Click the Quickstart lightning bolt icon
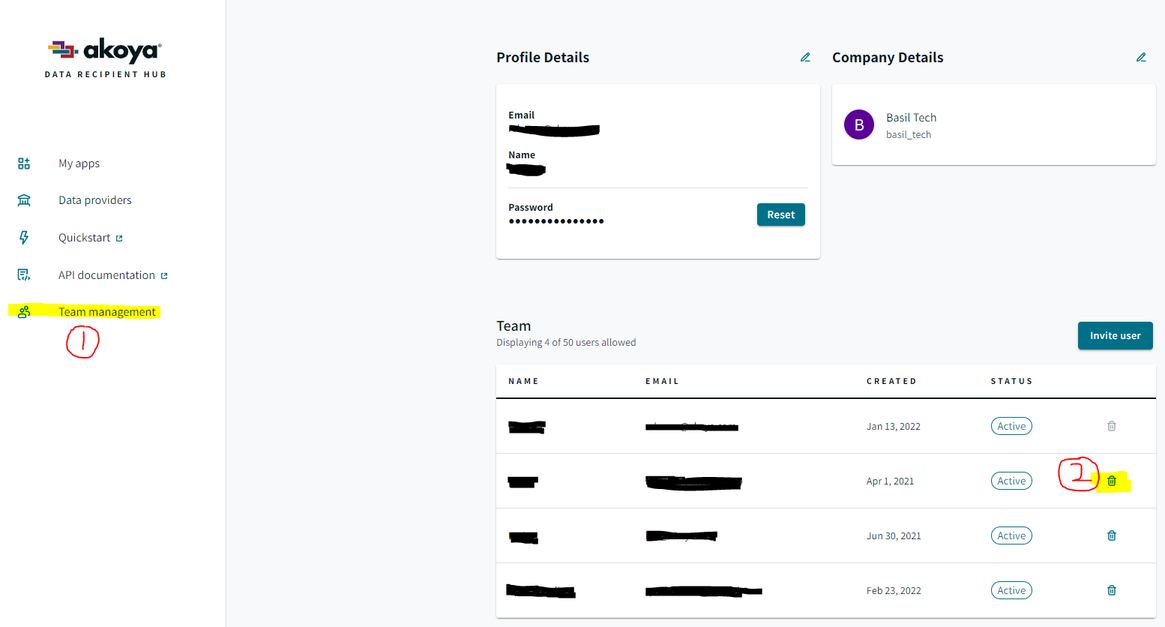The height and width of the screenshot is (627, 1165). pyautogui.click(x=24, y=238)
